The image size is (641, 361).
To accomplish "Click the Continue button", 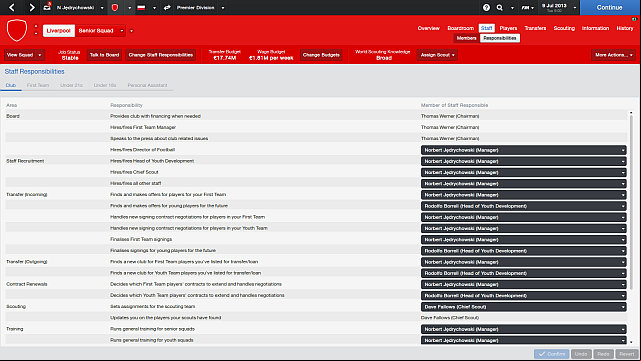I will 609,7.
